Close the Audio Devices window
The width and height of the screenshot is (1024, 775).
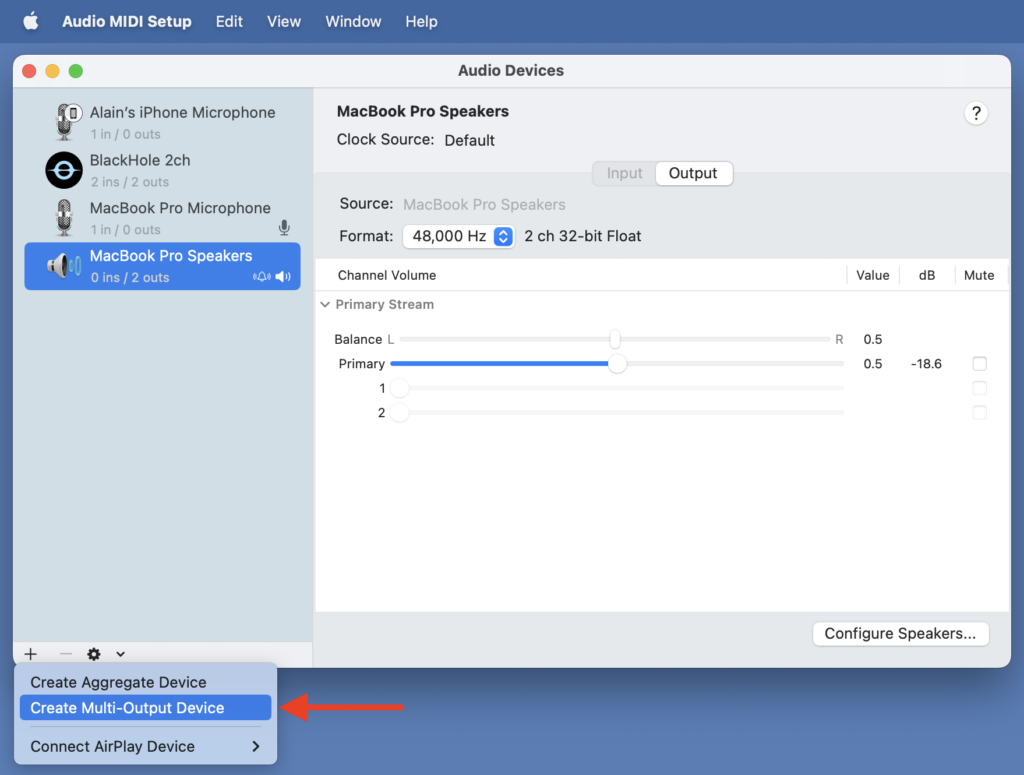click(29, 71)
